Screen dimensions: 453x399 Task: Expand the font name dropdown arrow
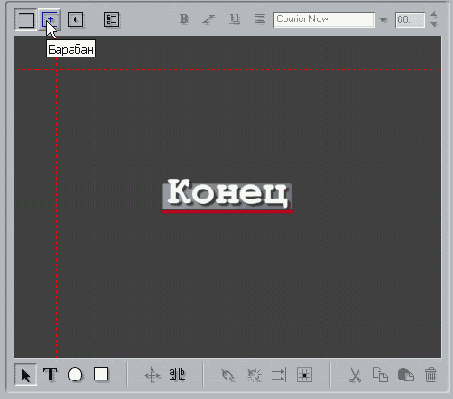point(383,20)
